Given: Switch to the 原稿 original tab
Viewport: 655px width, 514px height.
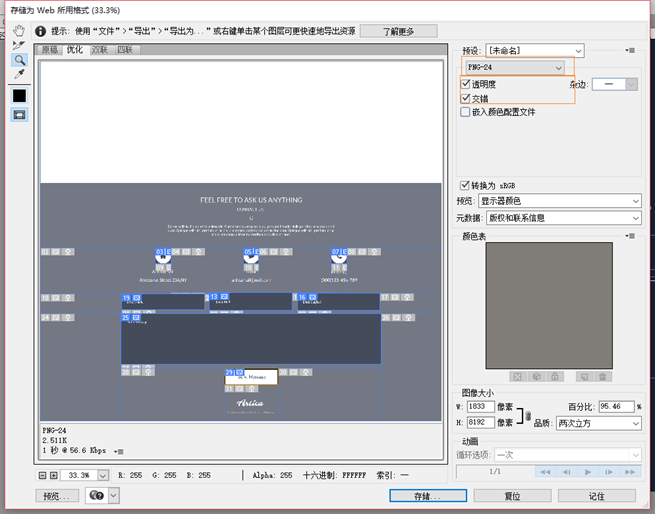Looking at the screenshot, I should click(x=50, y=49).
